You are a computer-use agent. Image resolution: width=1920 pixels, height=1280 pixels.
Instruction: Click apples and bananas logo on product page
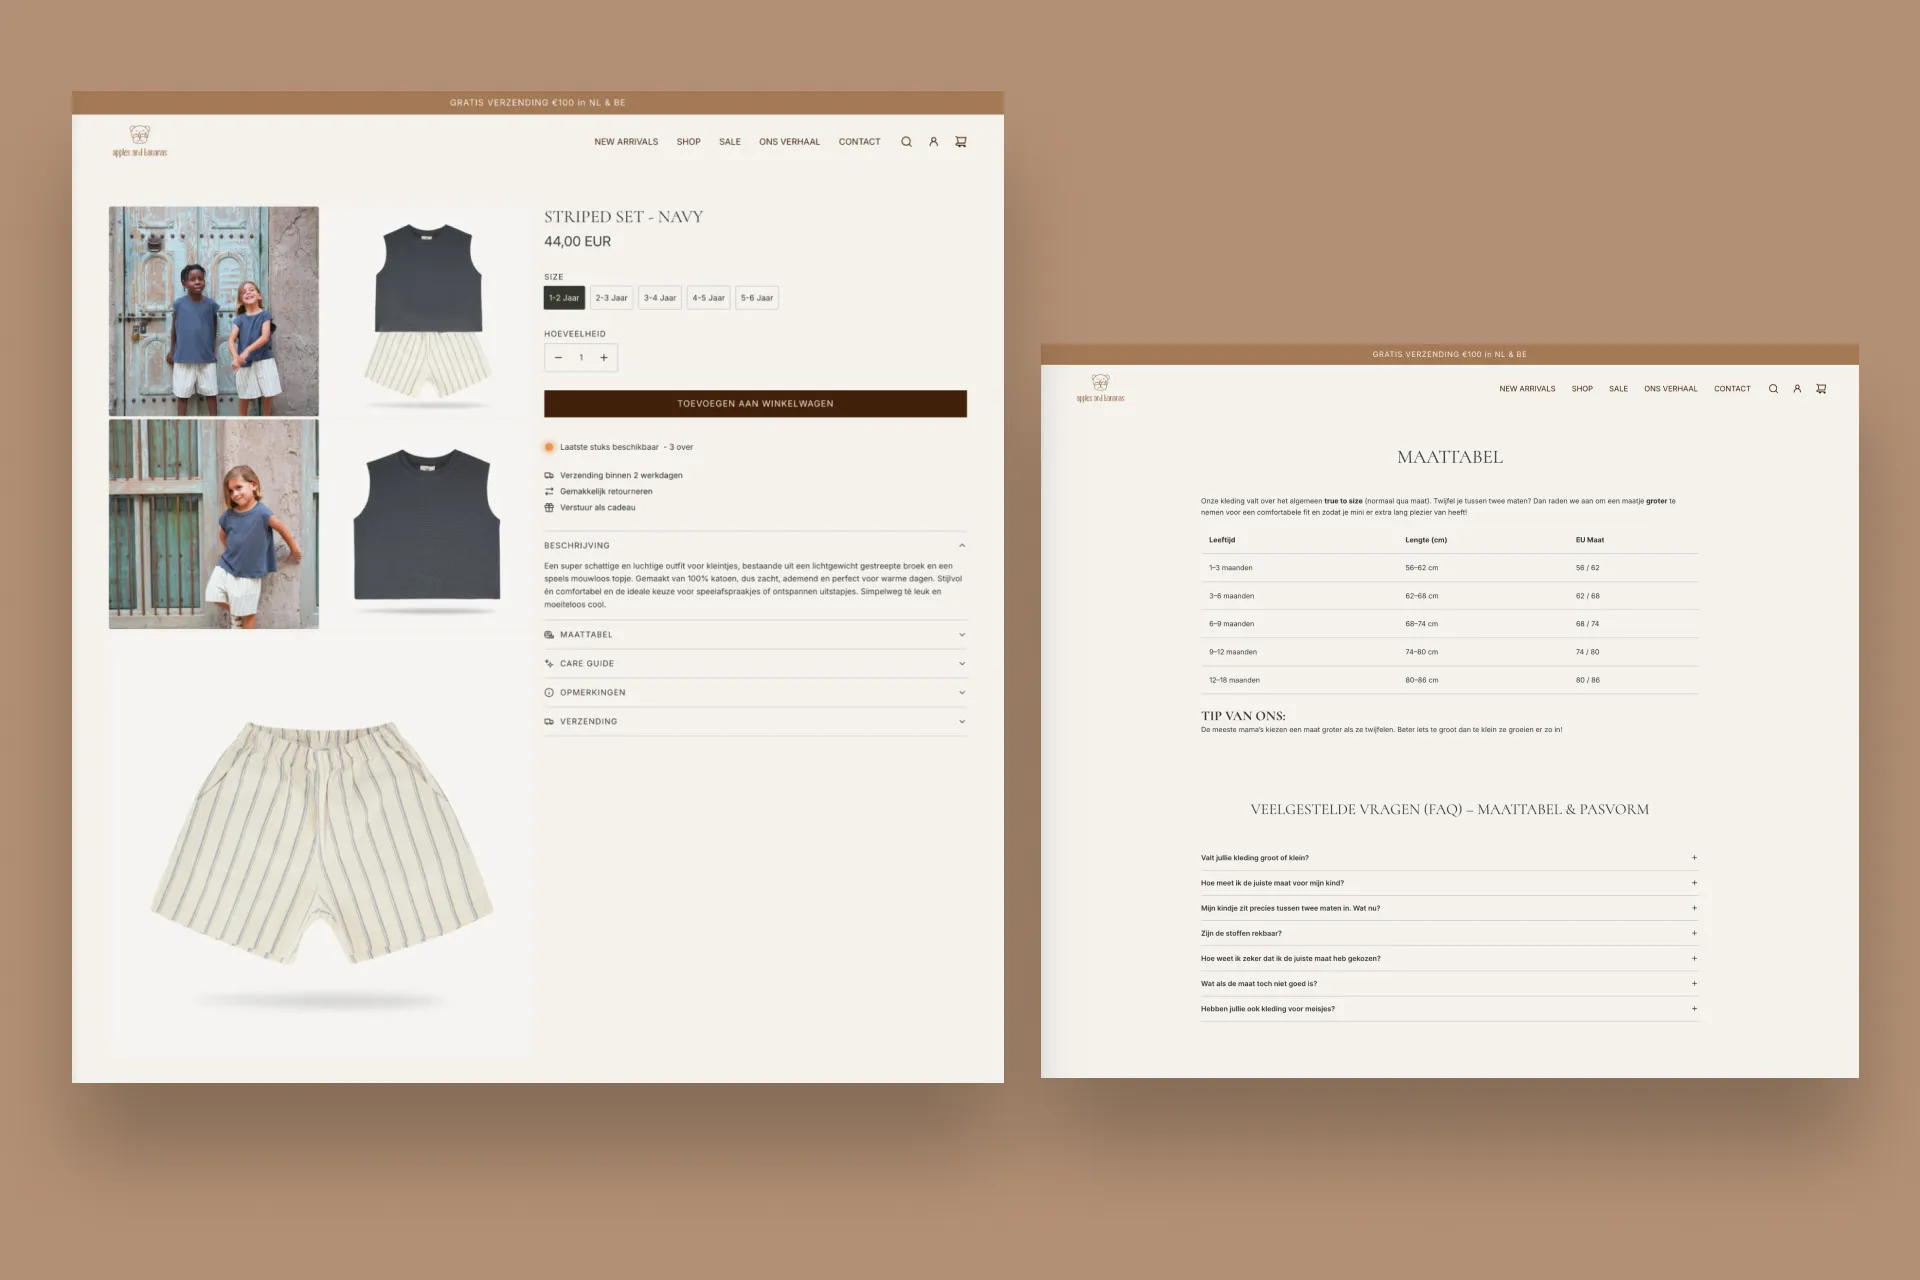tap(140, 141)
